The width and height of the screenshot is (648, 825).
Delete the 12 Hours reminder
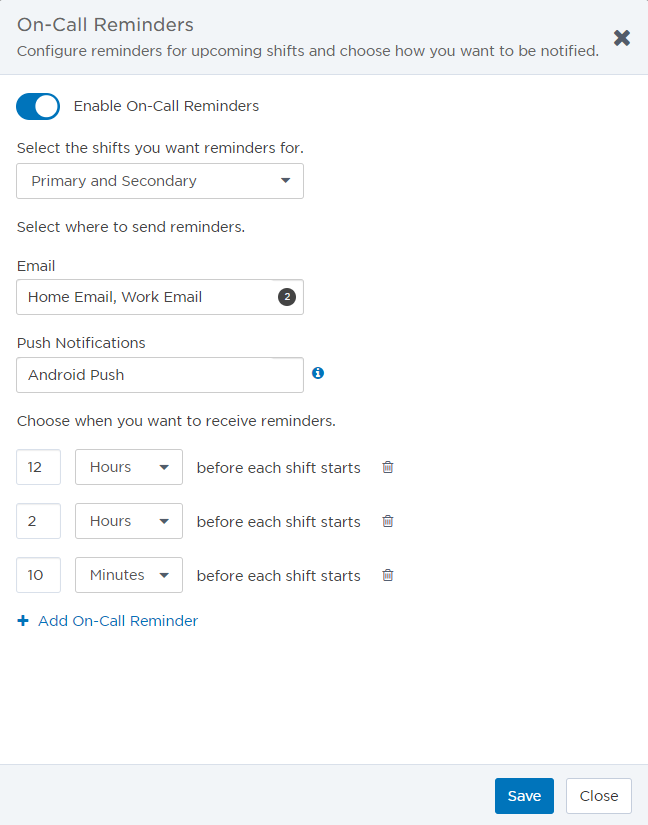[x=388, y=467]
